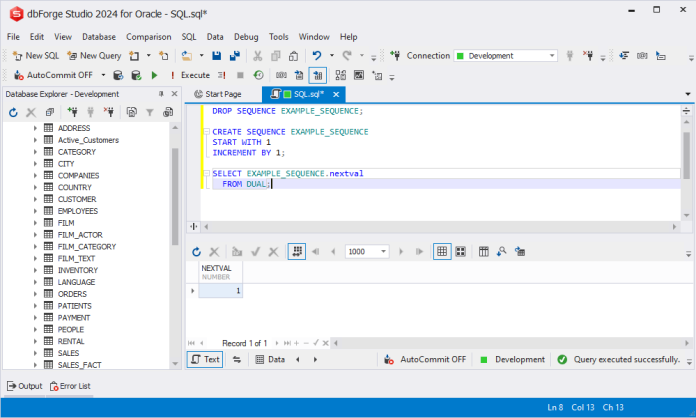The width and height of the screenshot is (696, 418).
Task: Click the New SQL toolbar button
Action: [x=36, y=56]
